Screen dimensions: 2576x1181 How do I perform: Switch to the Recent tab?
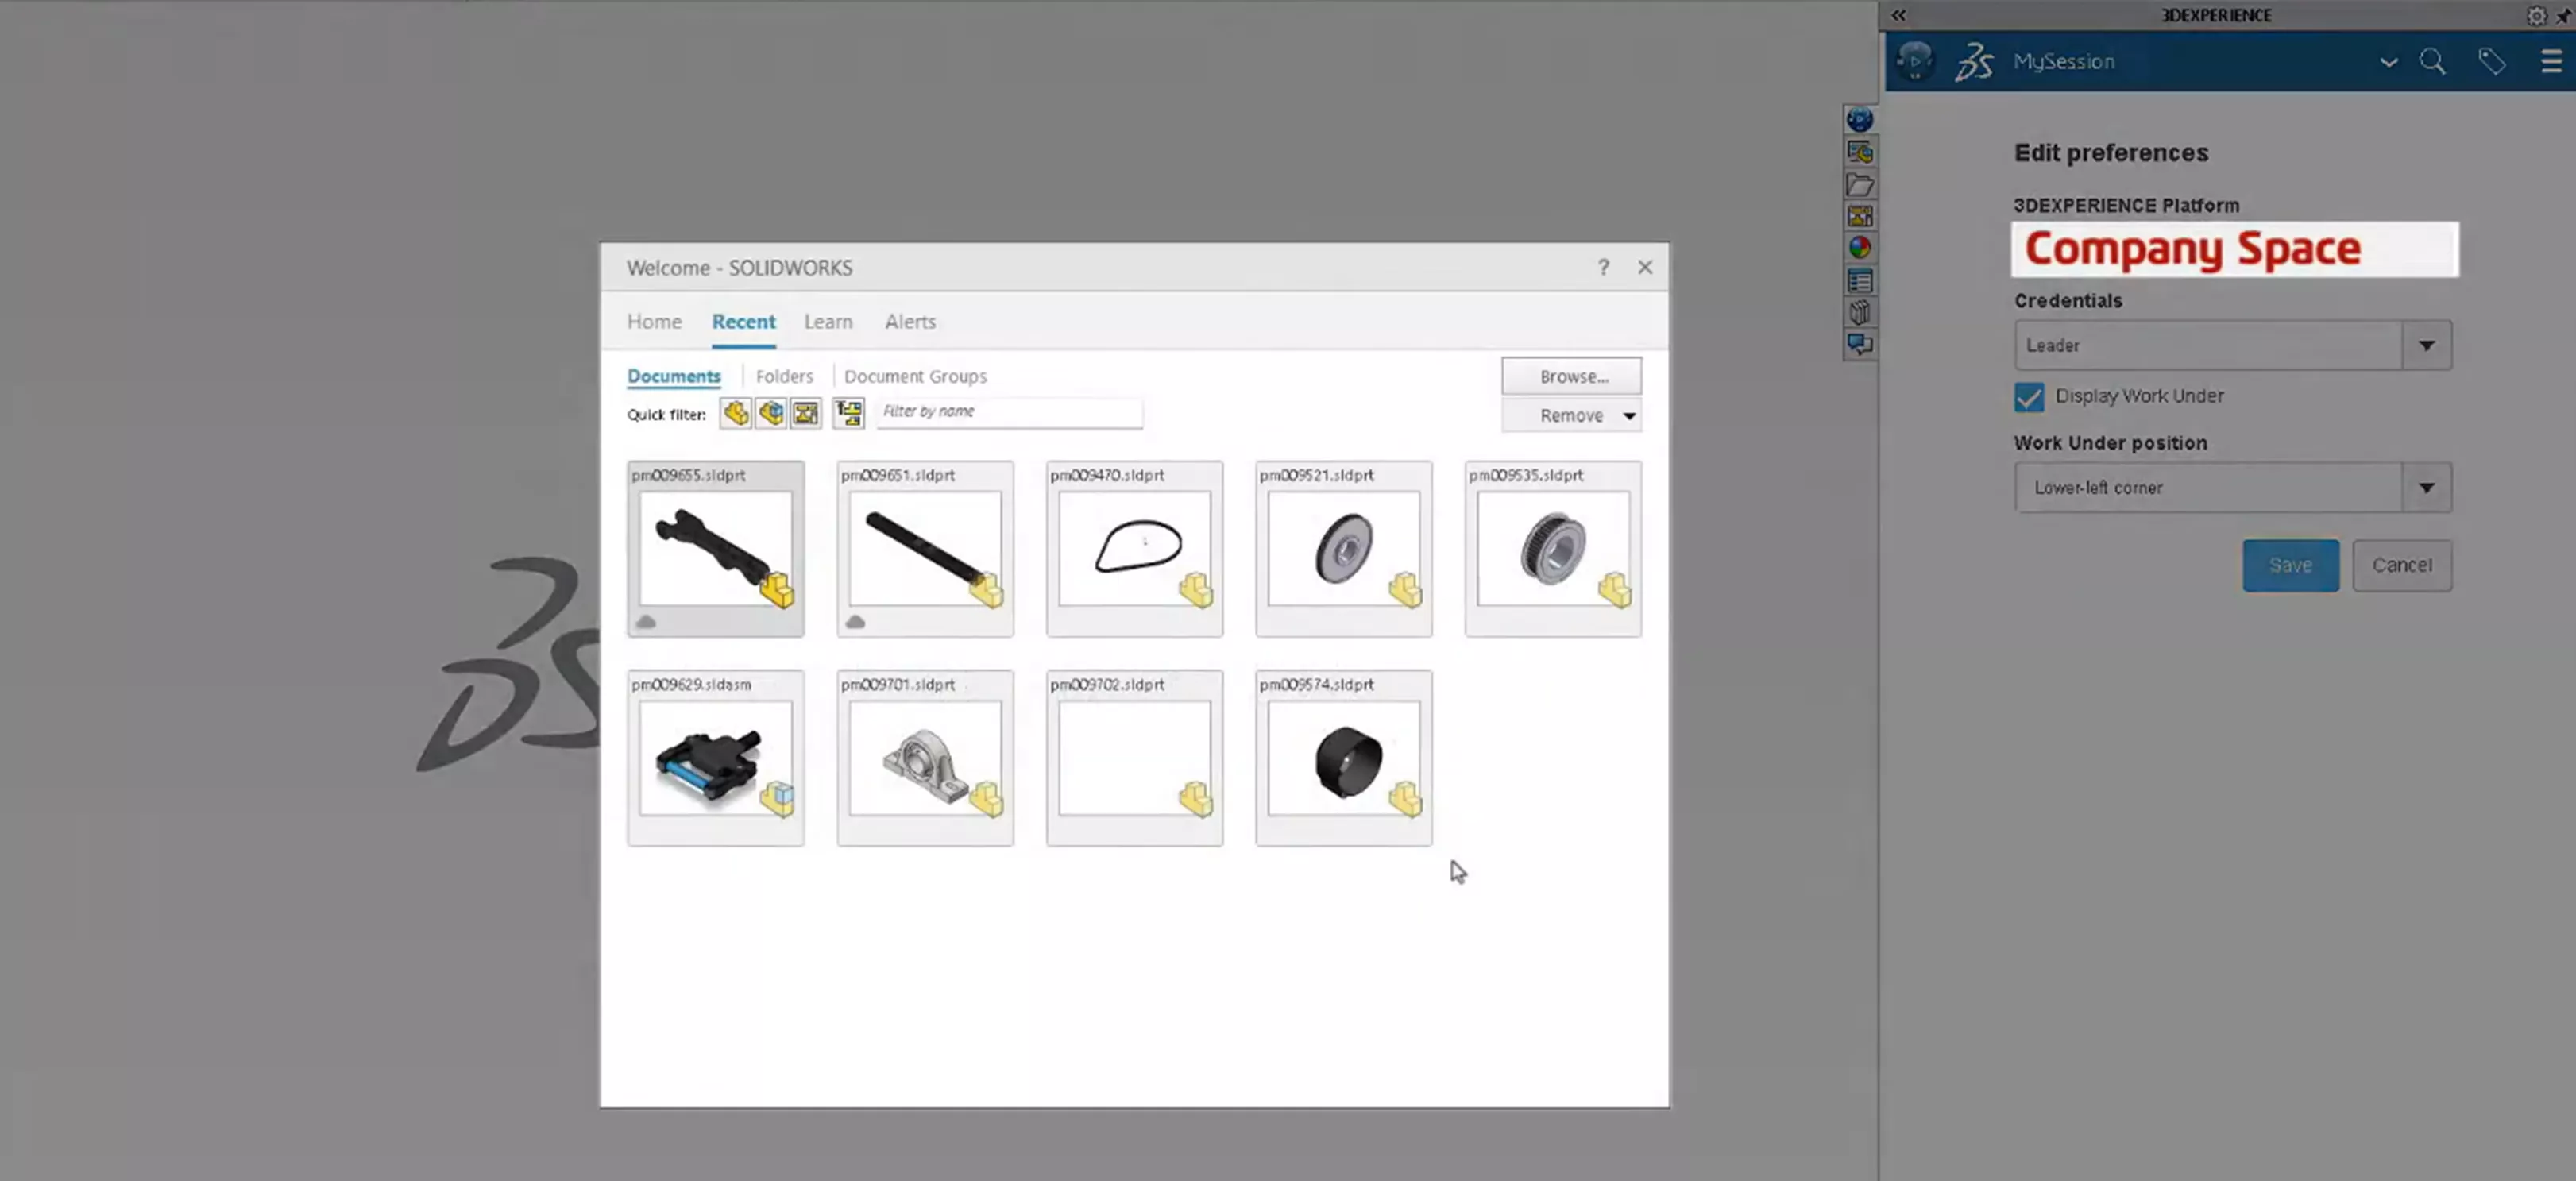(x=743, y=322)
